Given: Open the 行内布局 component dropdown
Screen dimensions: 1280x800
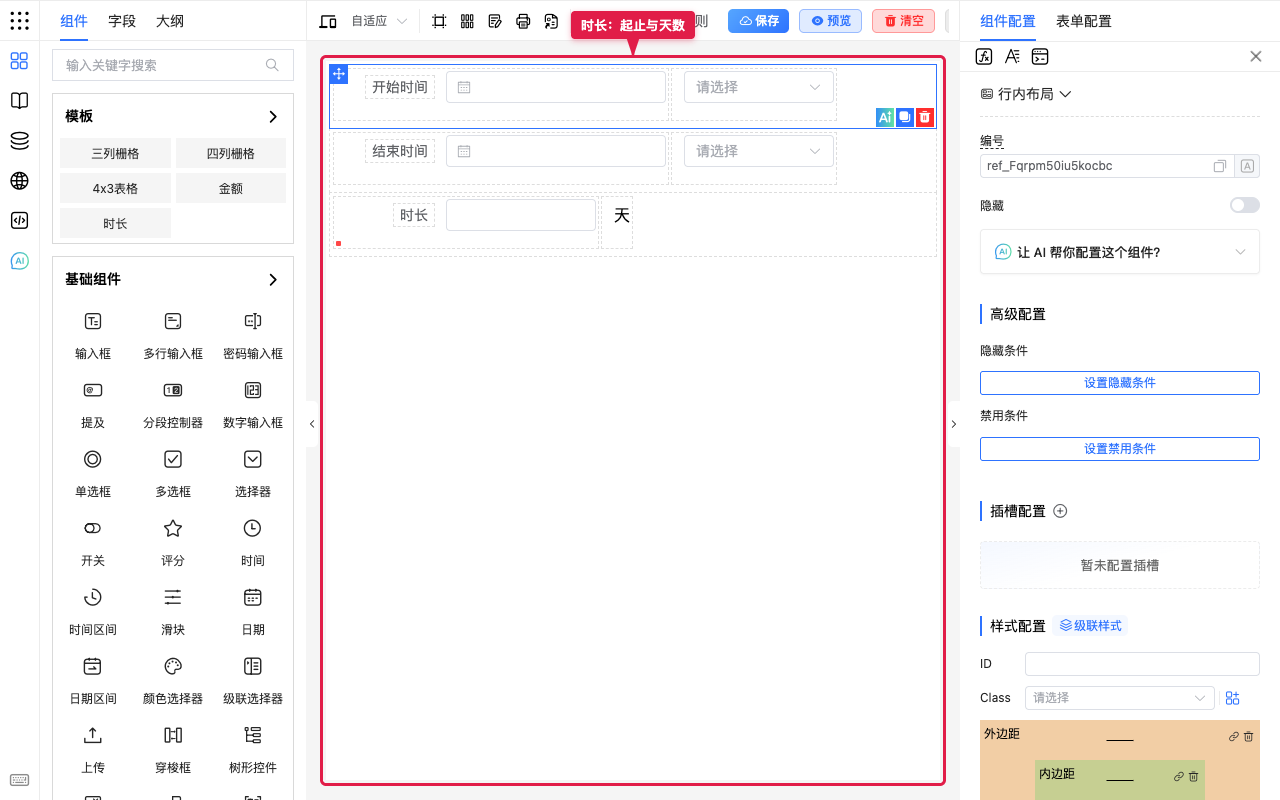Looking at the screenshot, I should tap(1026, 94).
